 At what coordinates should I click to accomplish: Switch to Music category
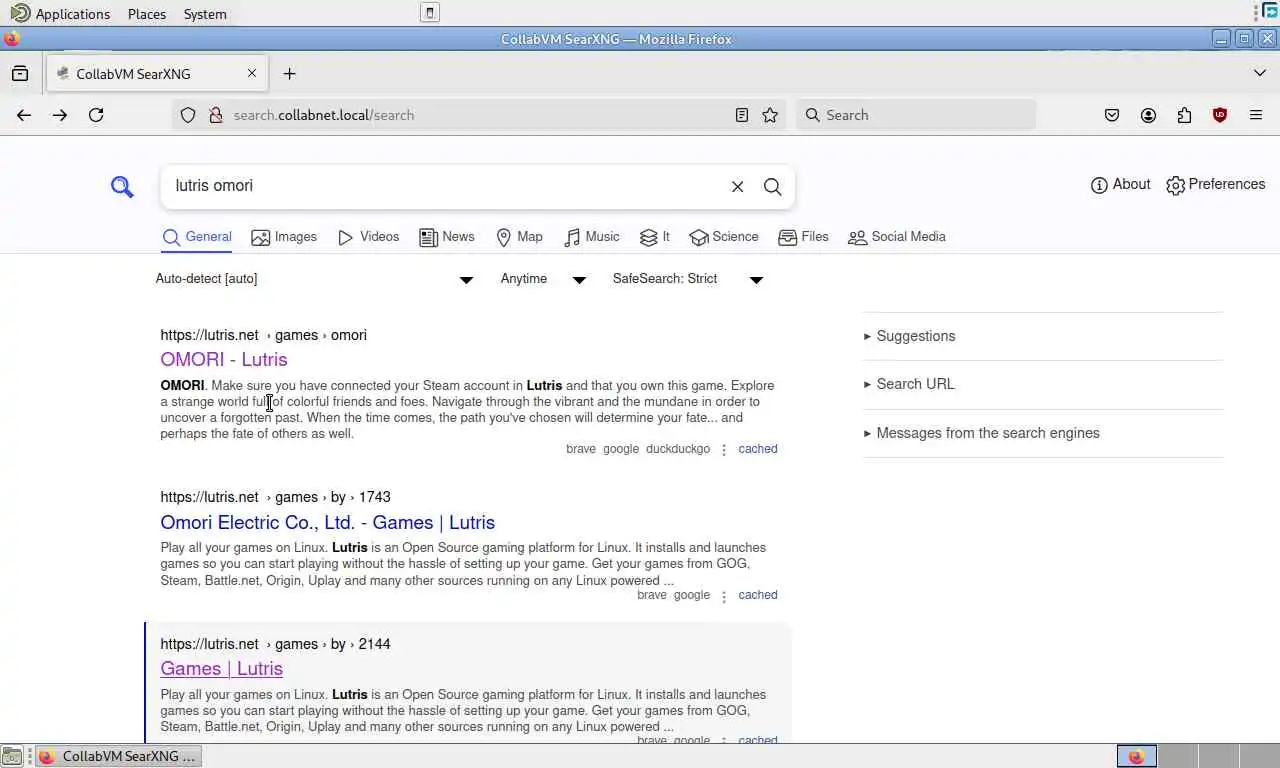pyautogui.click(x=591, y=237)
